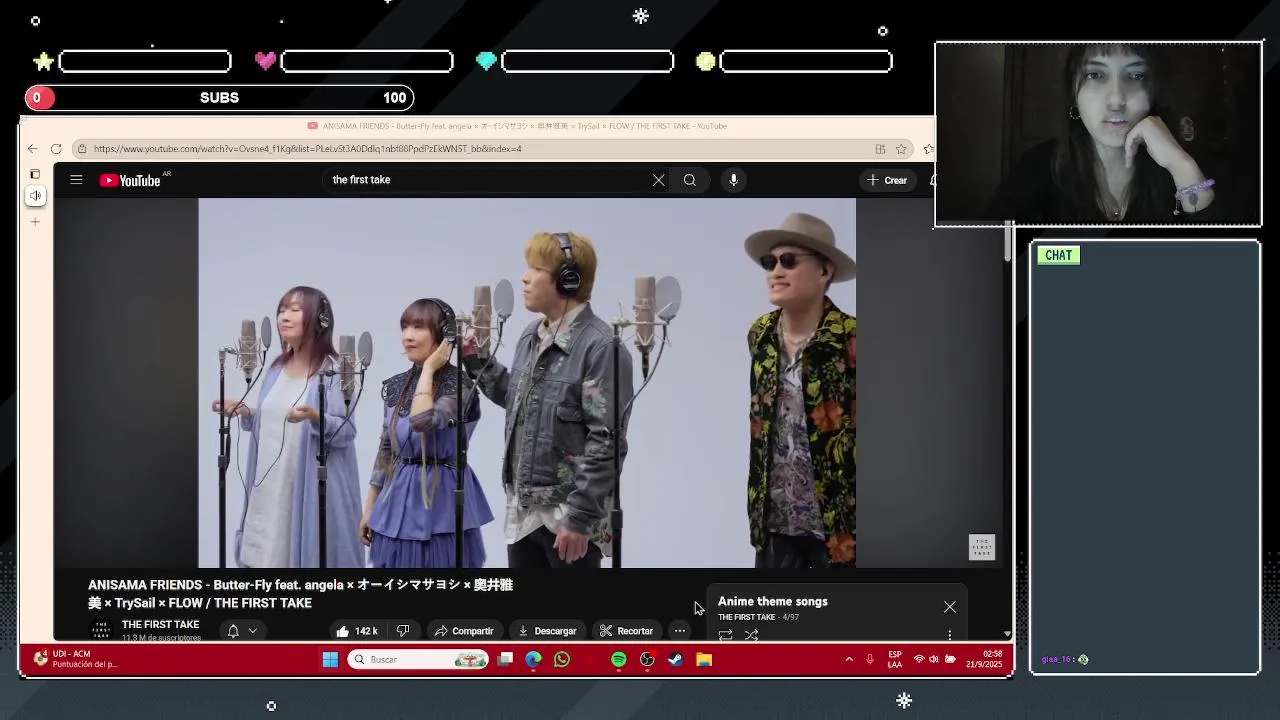Viewport: 1280px width, 720px height.
Task: Click Descargar to download video
Action: 547,631
